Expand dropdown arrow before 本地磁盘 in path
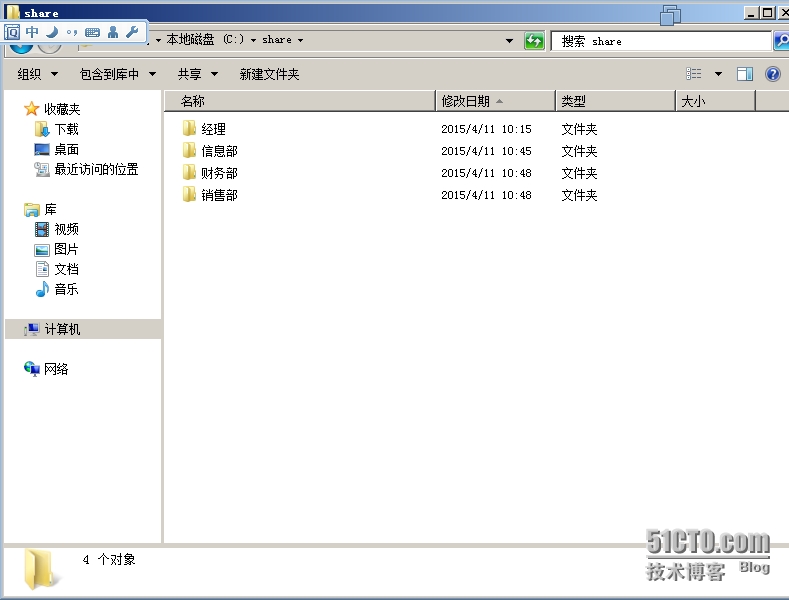Screen dimensions: 789x600 [158, 40]
